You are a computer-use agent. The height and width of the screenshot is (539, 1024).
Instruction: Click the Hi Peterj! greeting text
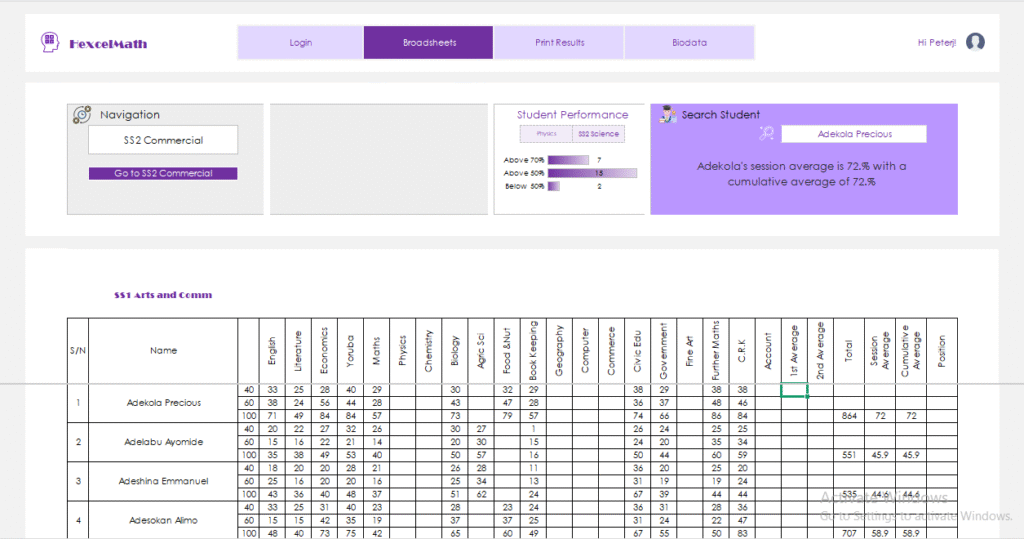pyautogui.click(x=937, y=43)
